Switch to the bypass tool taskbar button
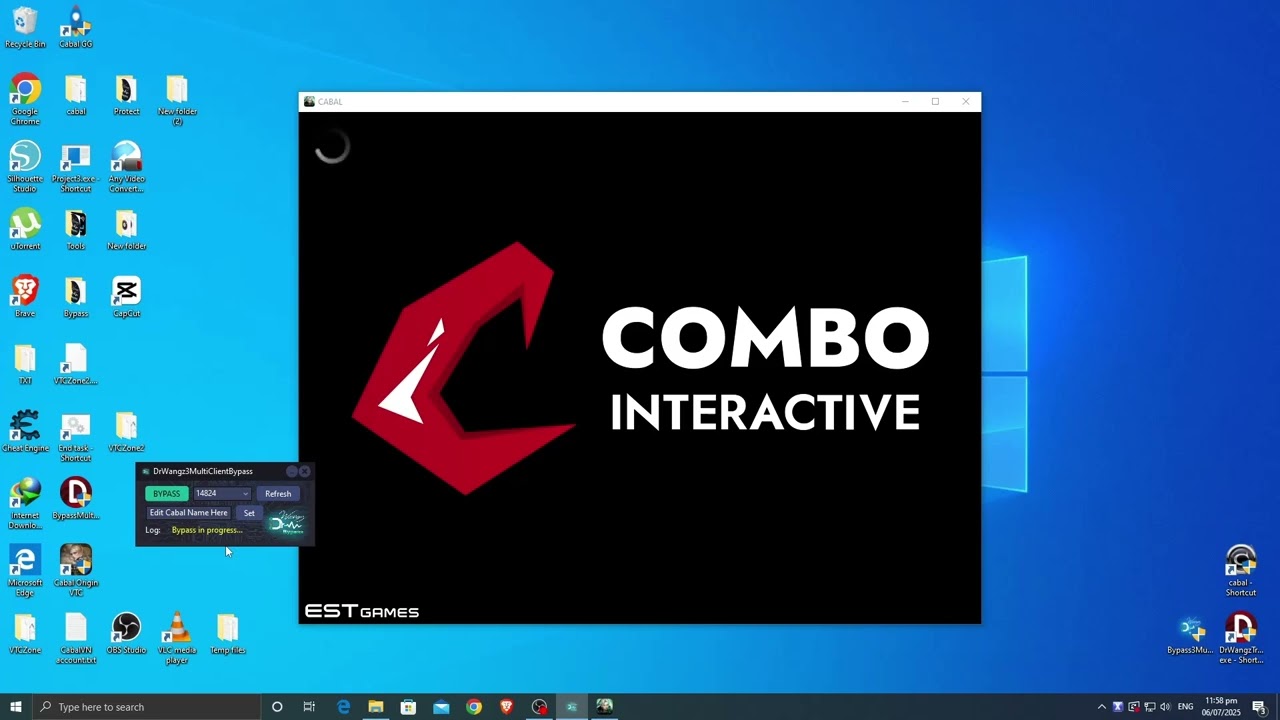 (x=572, y=707)
